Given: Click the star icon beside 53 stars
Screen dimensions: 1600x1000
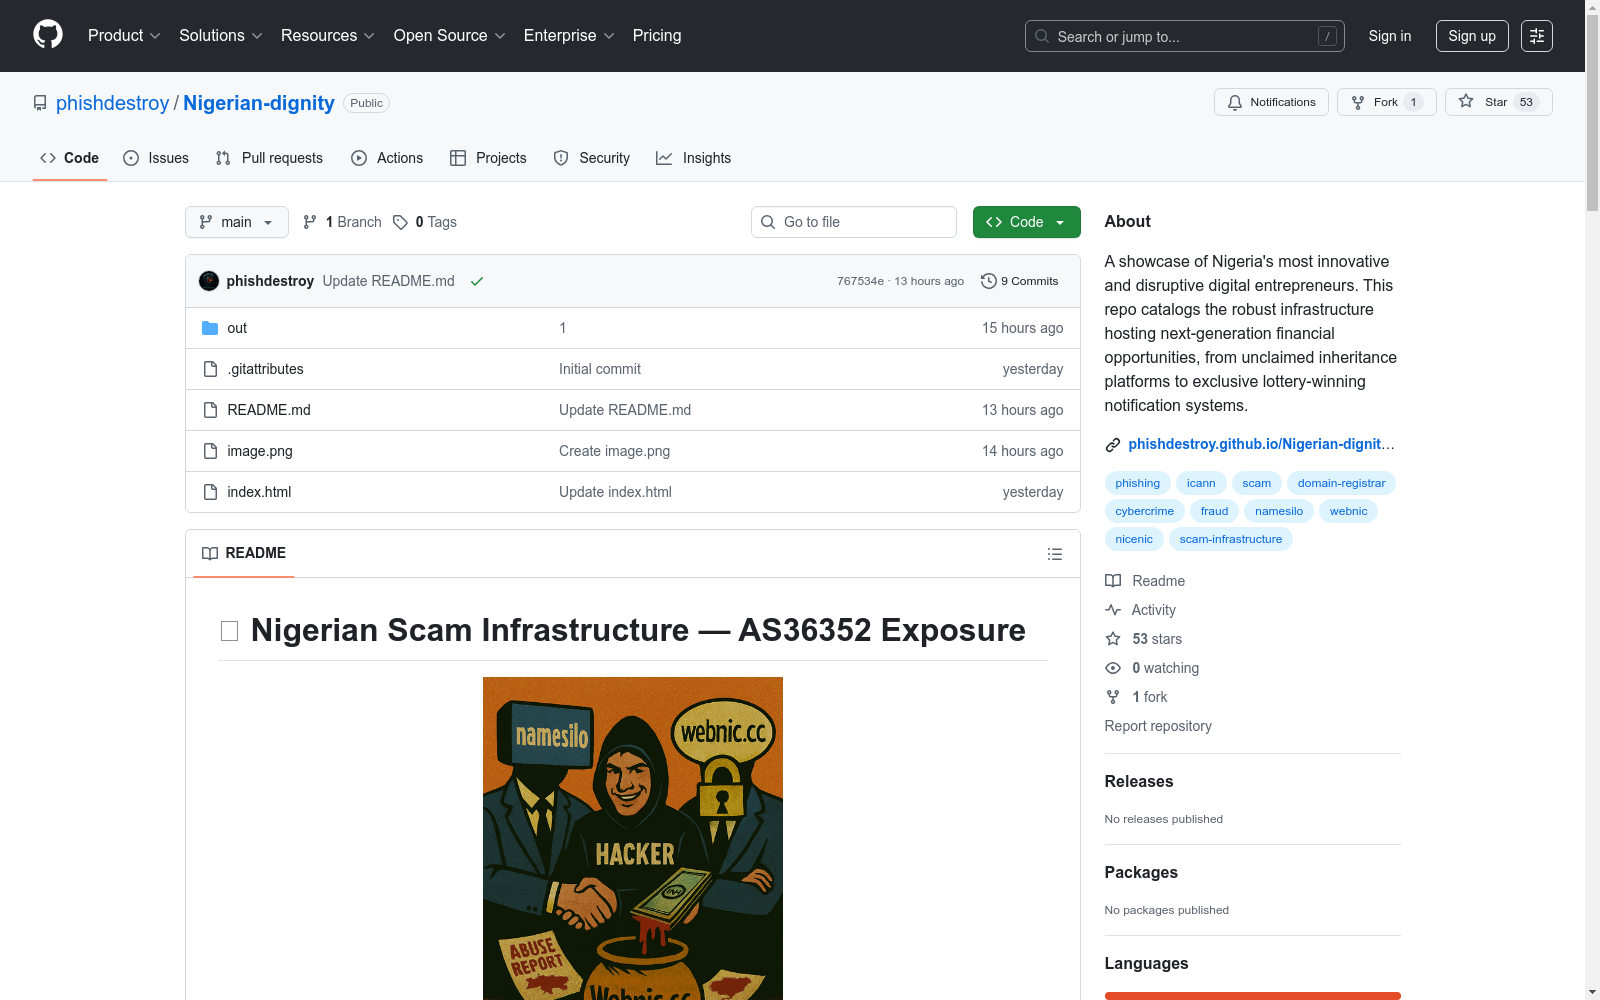Looking at the screenshot, I should coord(1113,639).
